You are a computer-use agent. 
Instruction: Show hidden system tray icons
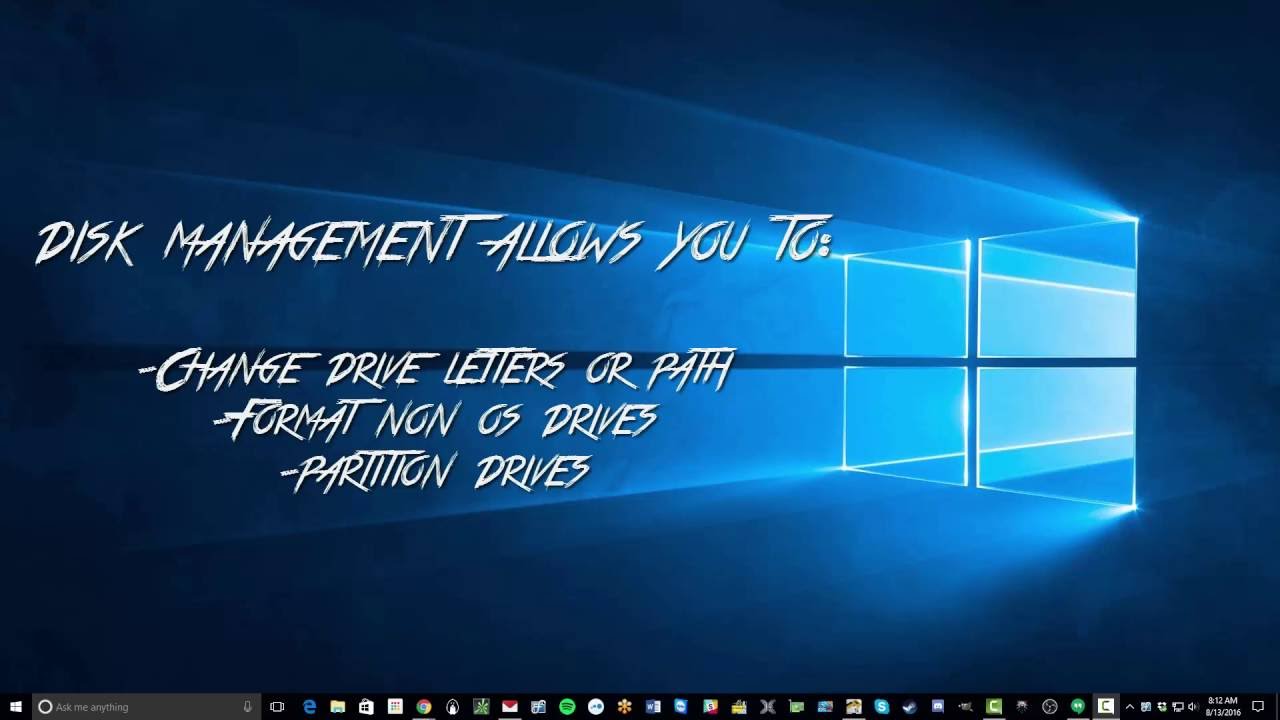point(1130,706)
